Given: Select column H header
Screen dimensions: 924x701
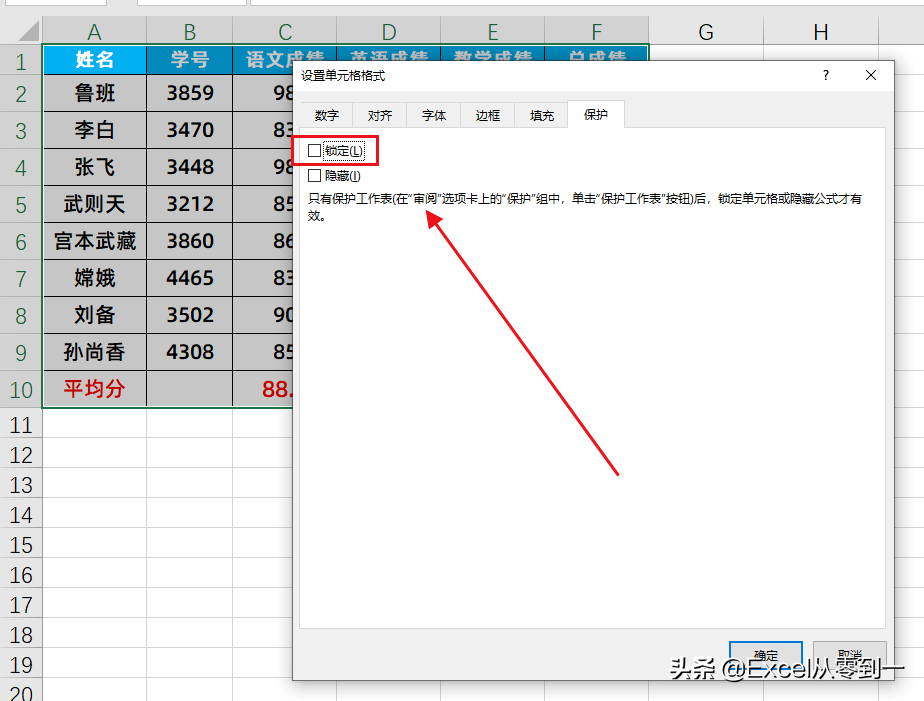Looking at the screenshot, I should click(820, 31).
